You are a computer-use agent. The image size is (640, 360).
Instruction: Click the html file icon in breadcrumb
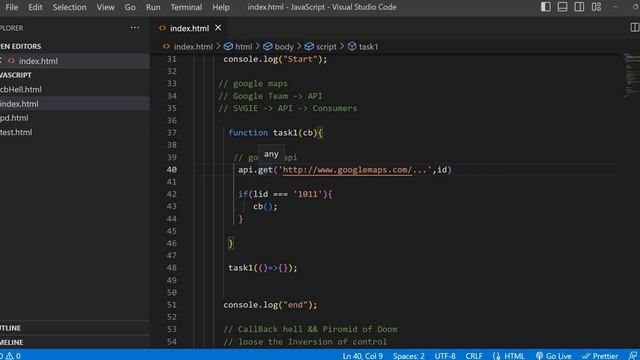[x=166, y=47]
